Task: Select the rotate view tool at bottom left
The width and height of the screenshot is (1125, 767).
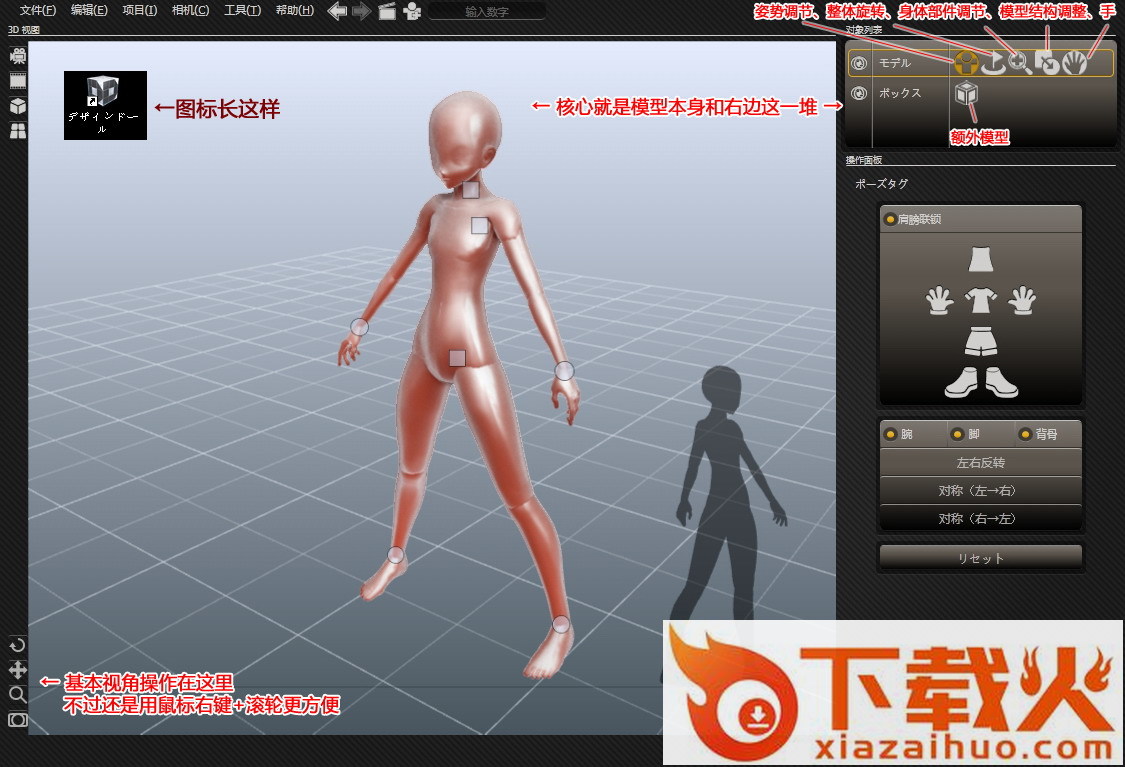Action: [17, 645]
